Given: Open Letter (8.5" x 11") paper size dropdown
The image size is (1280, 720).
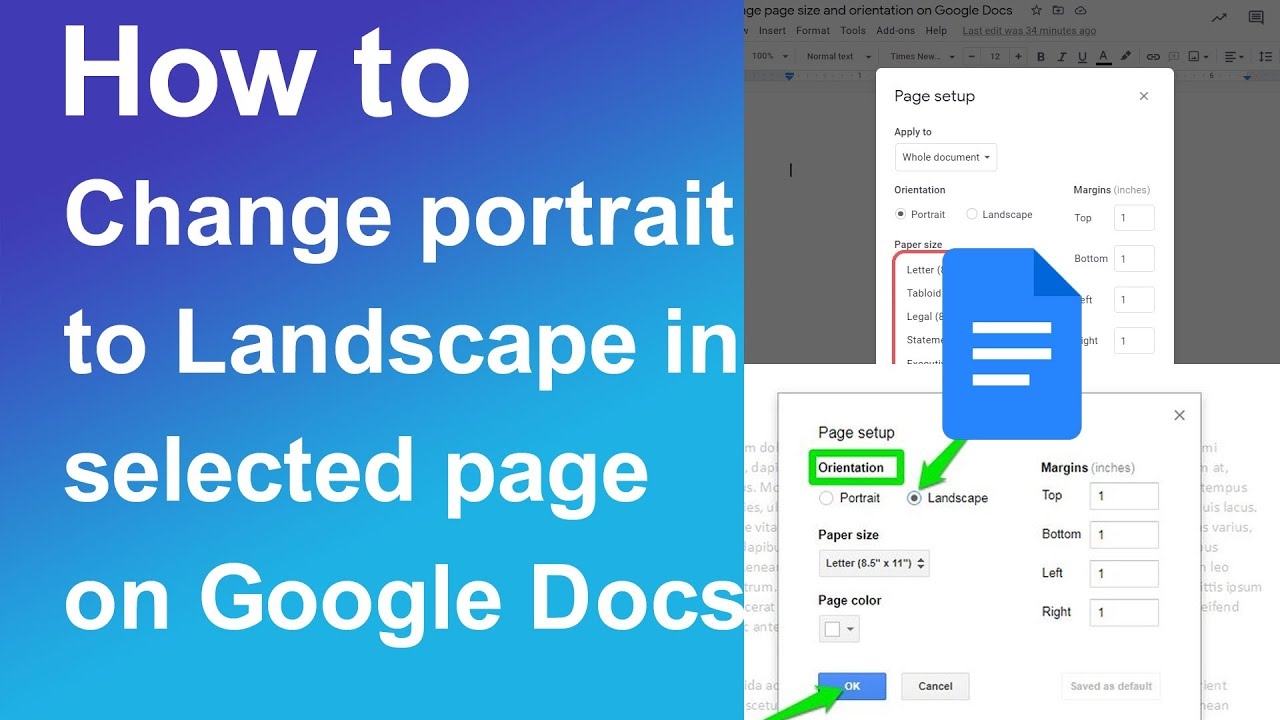Looking at the screenshot, I should [x=874, y=563].
